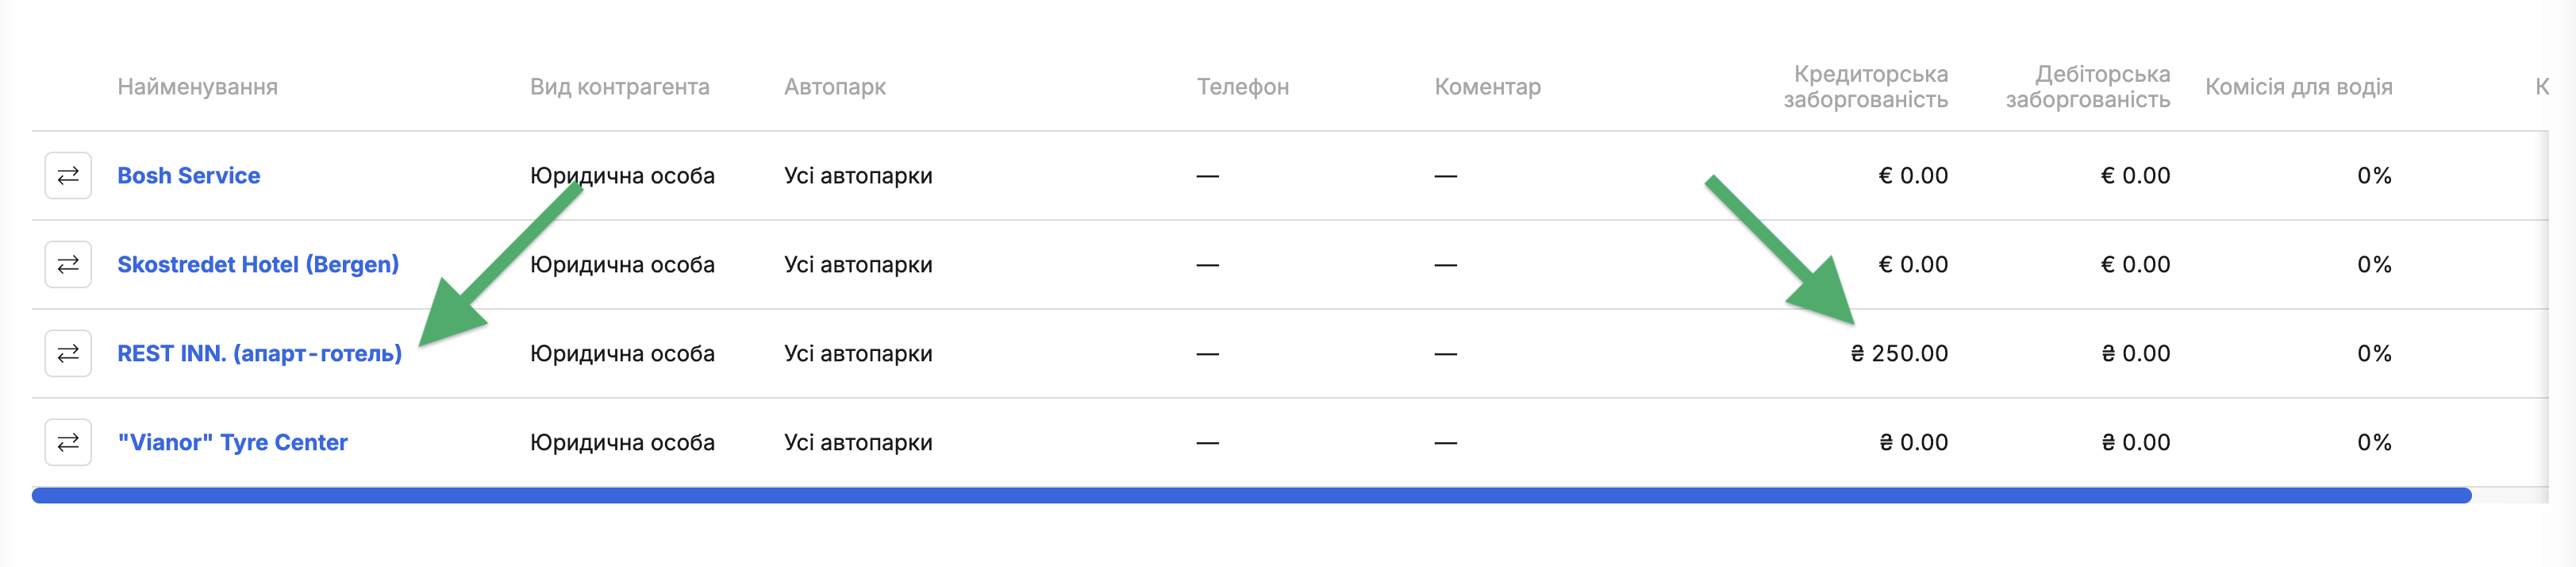Open "Vianor" Tyre Center contractor

click(232, 443)
